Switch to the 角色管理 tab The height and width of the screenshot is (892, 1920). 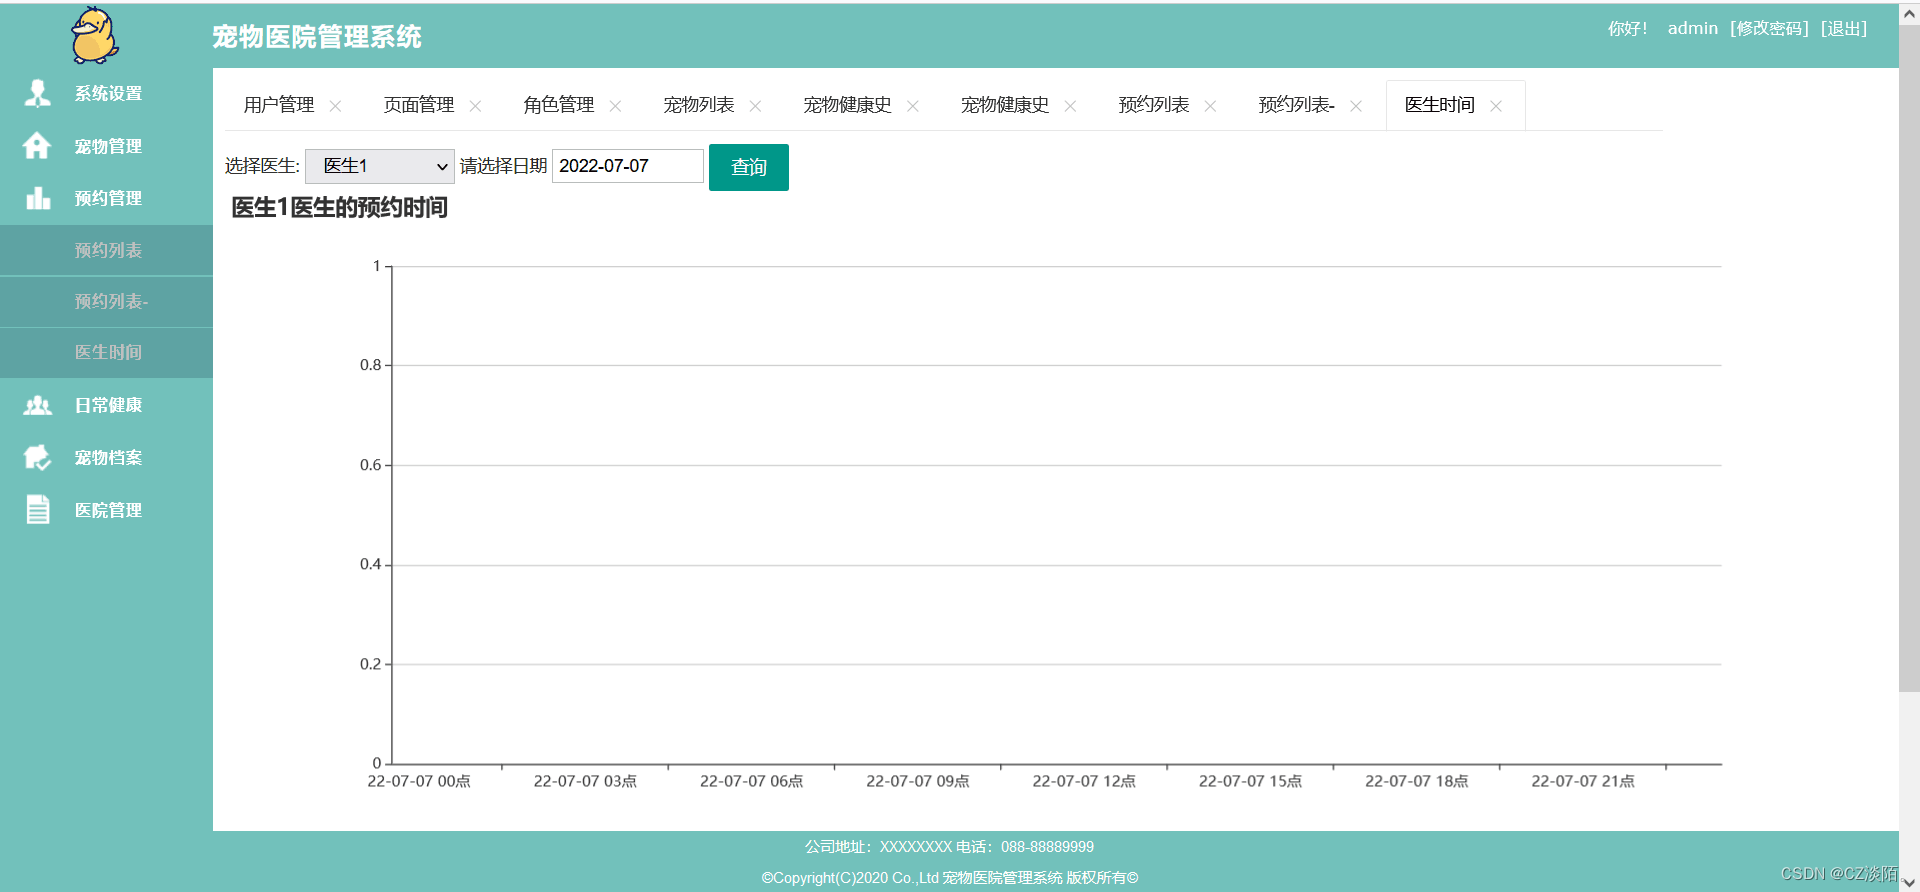559,105
